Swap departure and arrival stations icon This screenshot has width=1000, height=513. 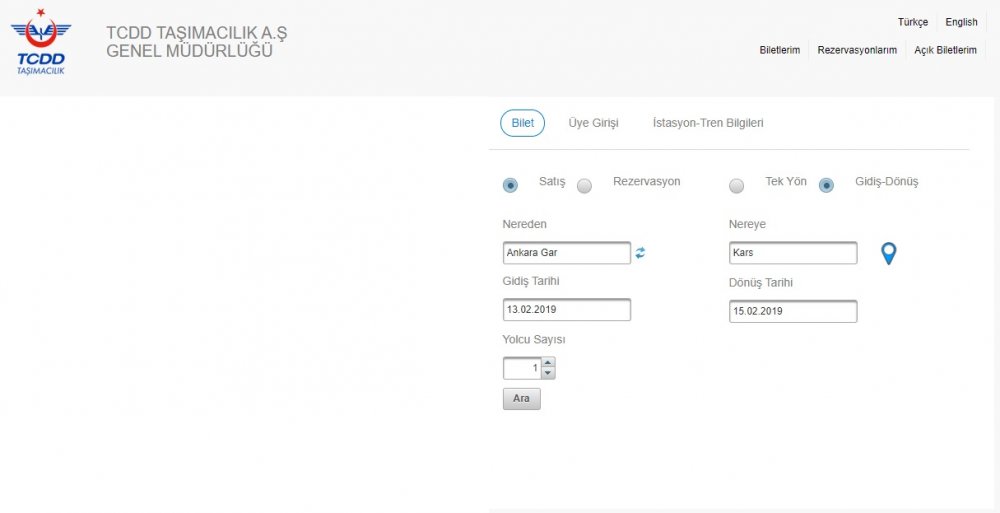click(x=640, y=253)
